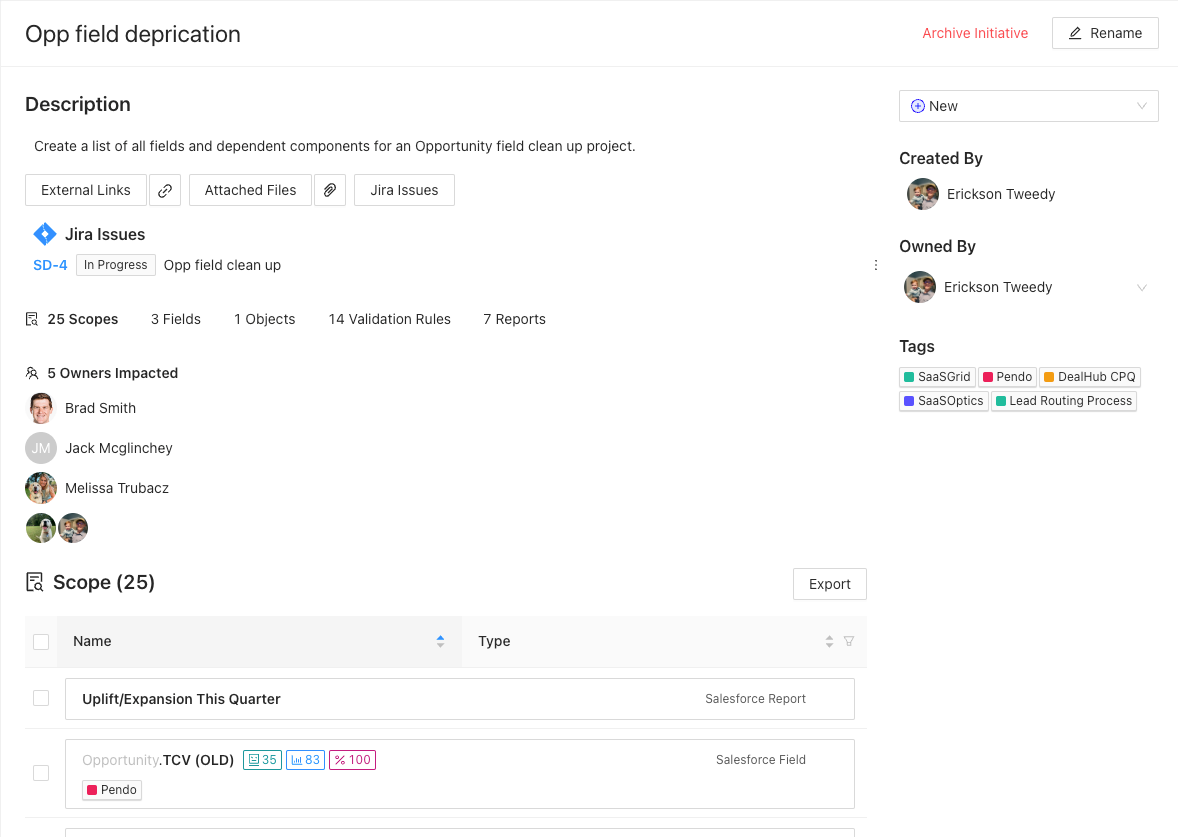1178x837 pixels.
Task: Click the Scope bookmark icon near Scope heading
Action: click(33, 582)
